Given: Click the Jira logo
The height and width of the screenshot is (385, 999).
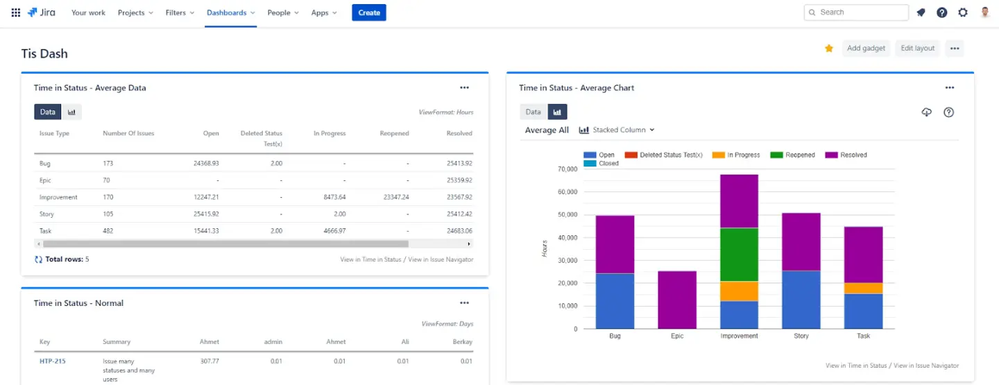Looking at the screenshot, I should point(41,12).
